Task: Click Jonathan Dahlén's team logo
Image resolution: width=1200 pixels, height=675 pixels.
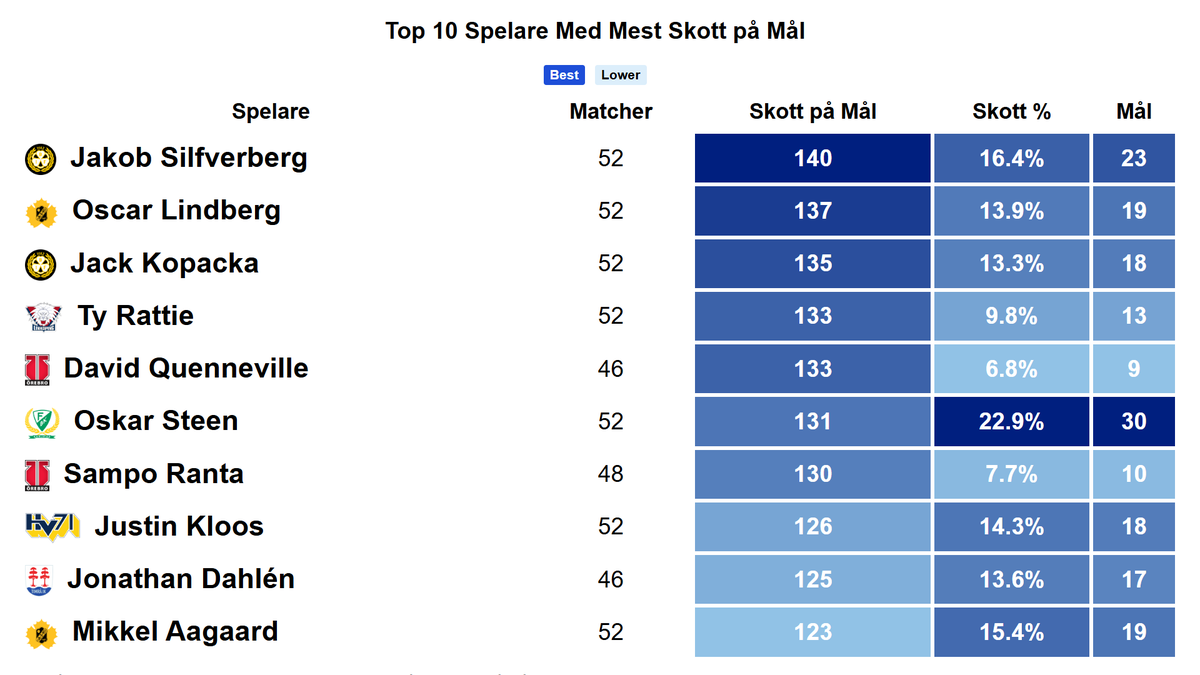Action: 38,580
